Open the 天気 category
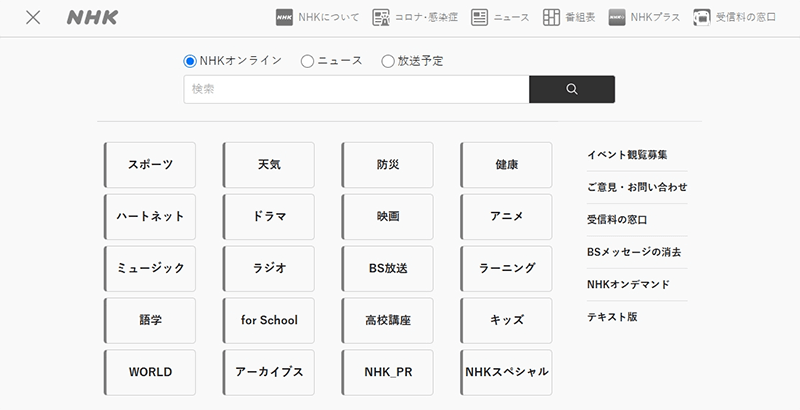Image resolution: width=800 pixels, height=410 pixels. pos(269,165)
